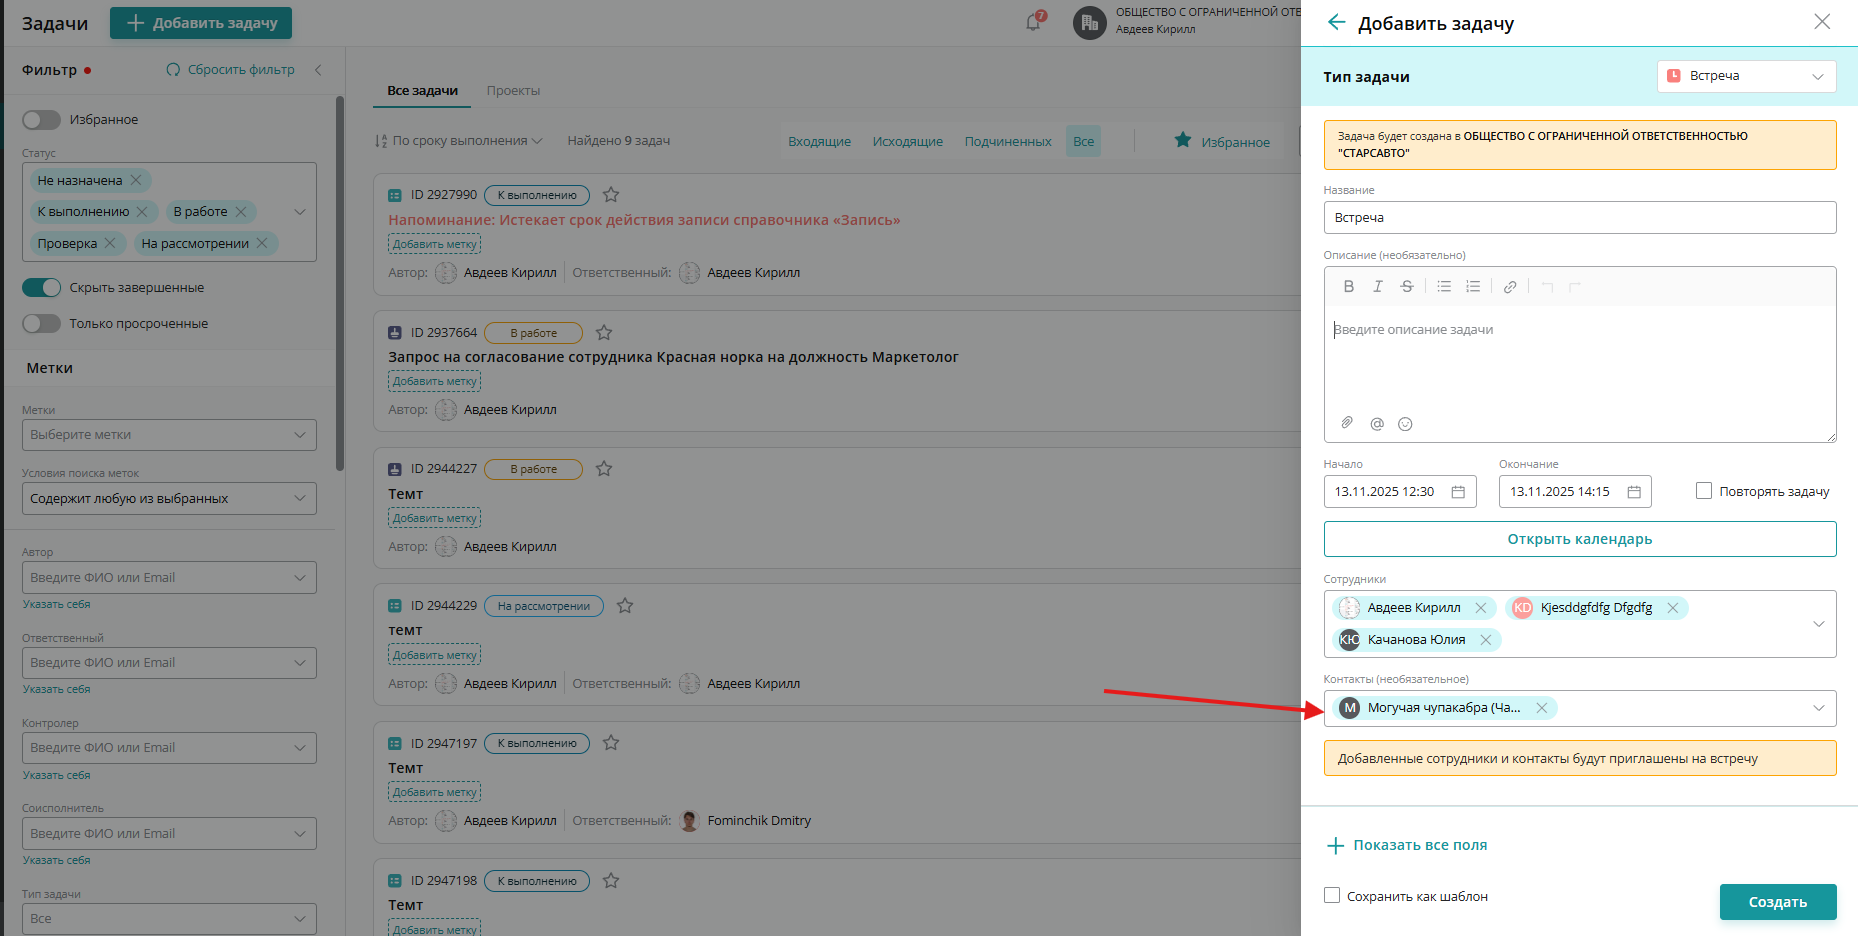1858x936 pixels.
Task: Open the Ответственный filter dropdown
Action: point(169,663)
